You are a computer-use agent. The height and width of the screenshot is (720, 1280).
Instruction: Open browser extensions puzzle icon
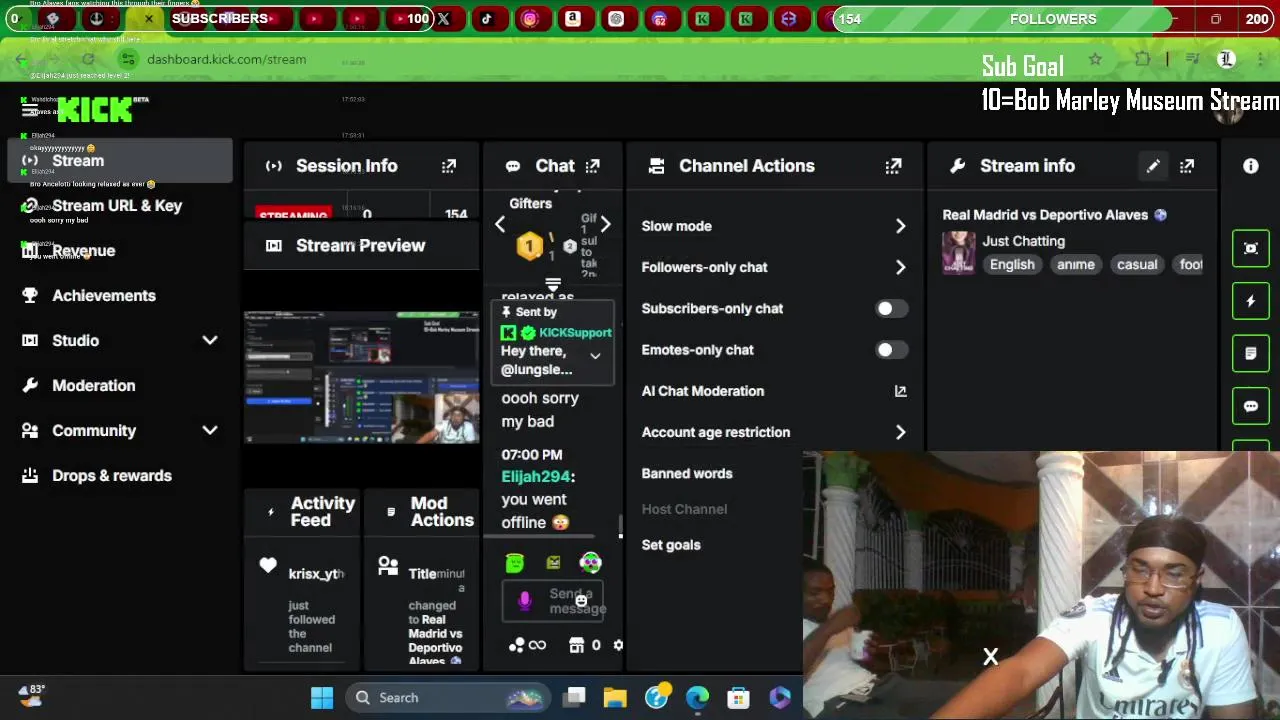pyautogui.click(x=1142, y=59)
